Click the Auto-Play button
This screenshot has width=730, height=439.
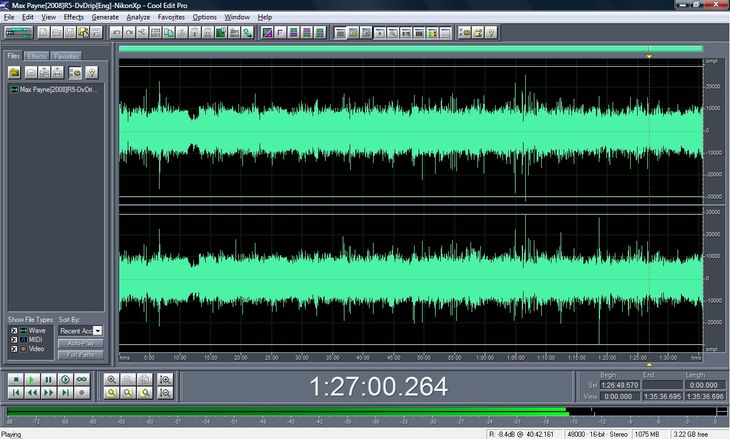81,344
